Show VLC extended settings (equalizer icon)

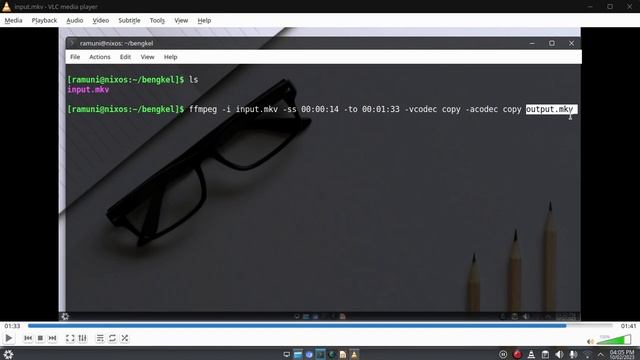82,338
